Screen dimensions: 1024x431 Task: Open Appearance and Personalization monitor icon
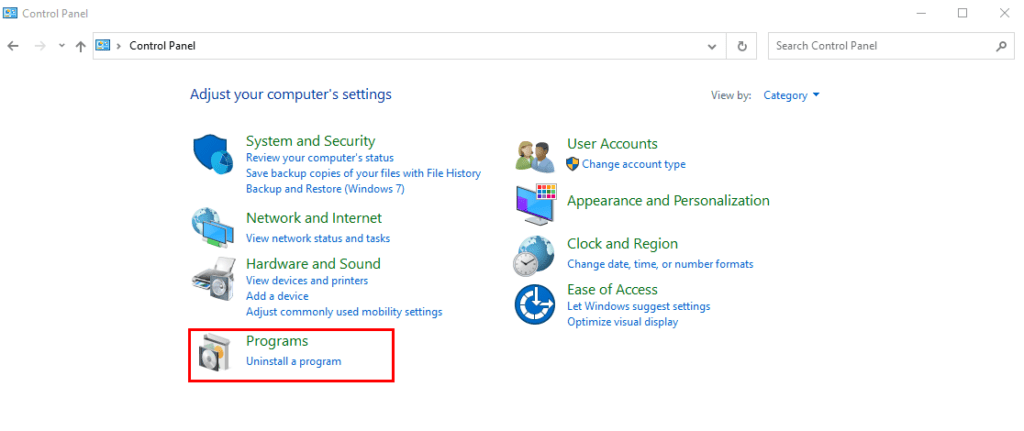[536, 204]
